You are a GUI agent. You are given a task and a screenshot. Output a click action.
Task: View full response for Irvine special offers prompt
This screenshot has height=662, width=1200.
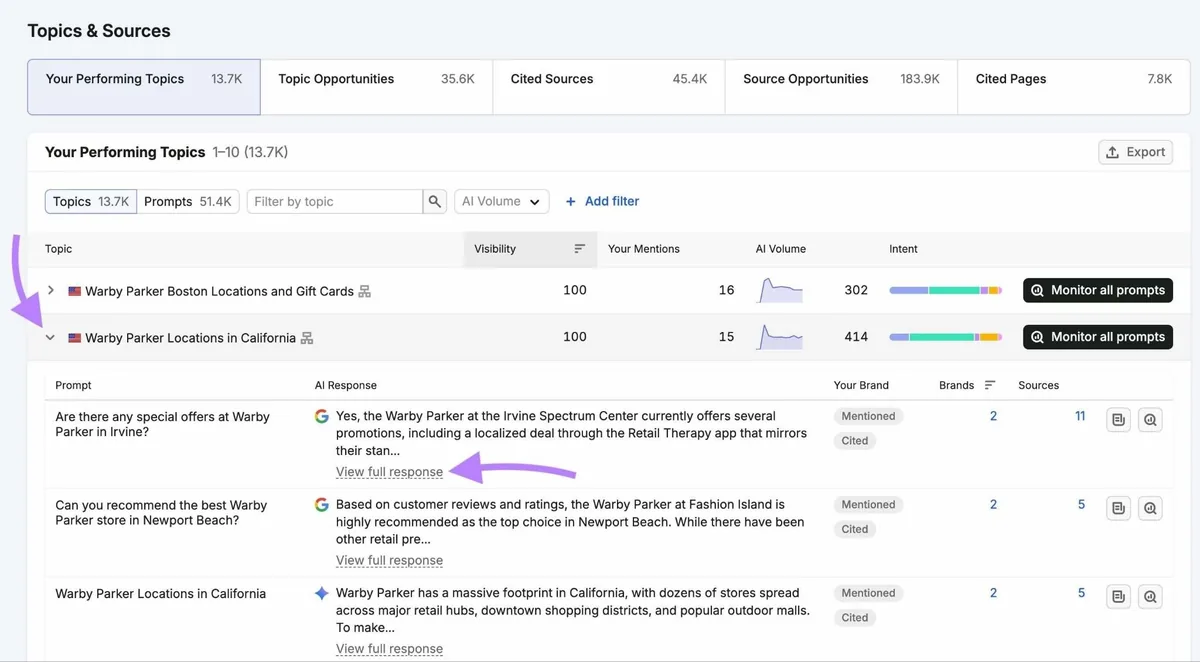click(389, 472)
